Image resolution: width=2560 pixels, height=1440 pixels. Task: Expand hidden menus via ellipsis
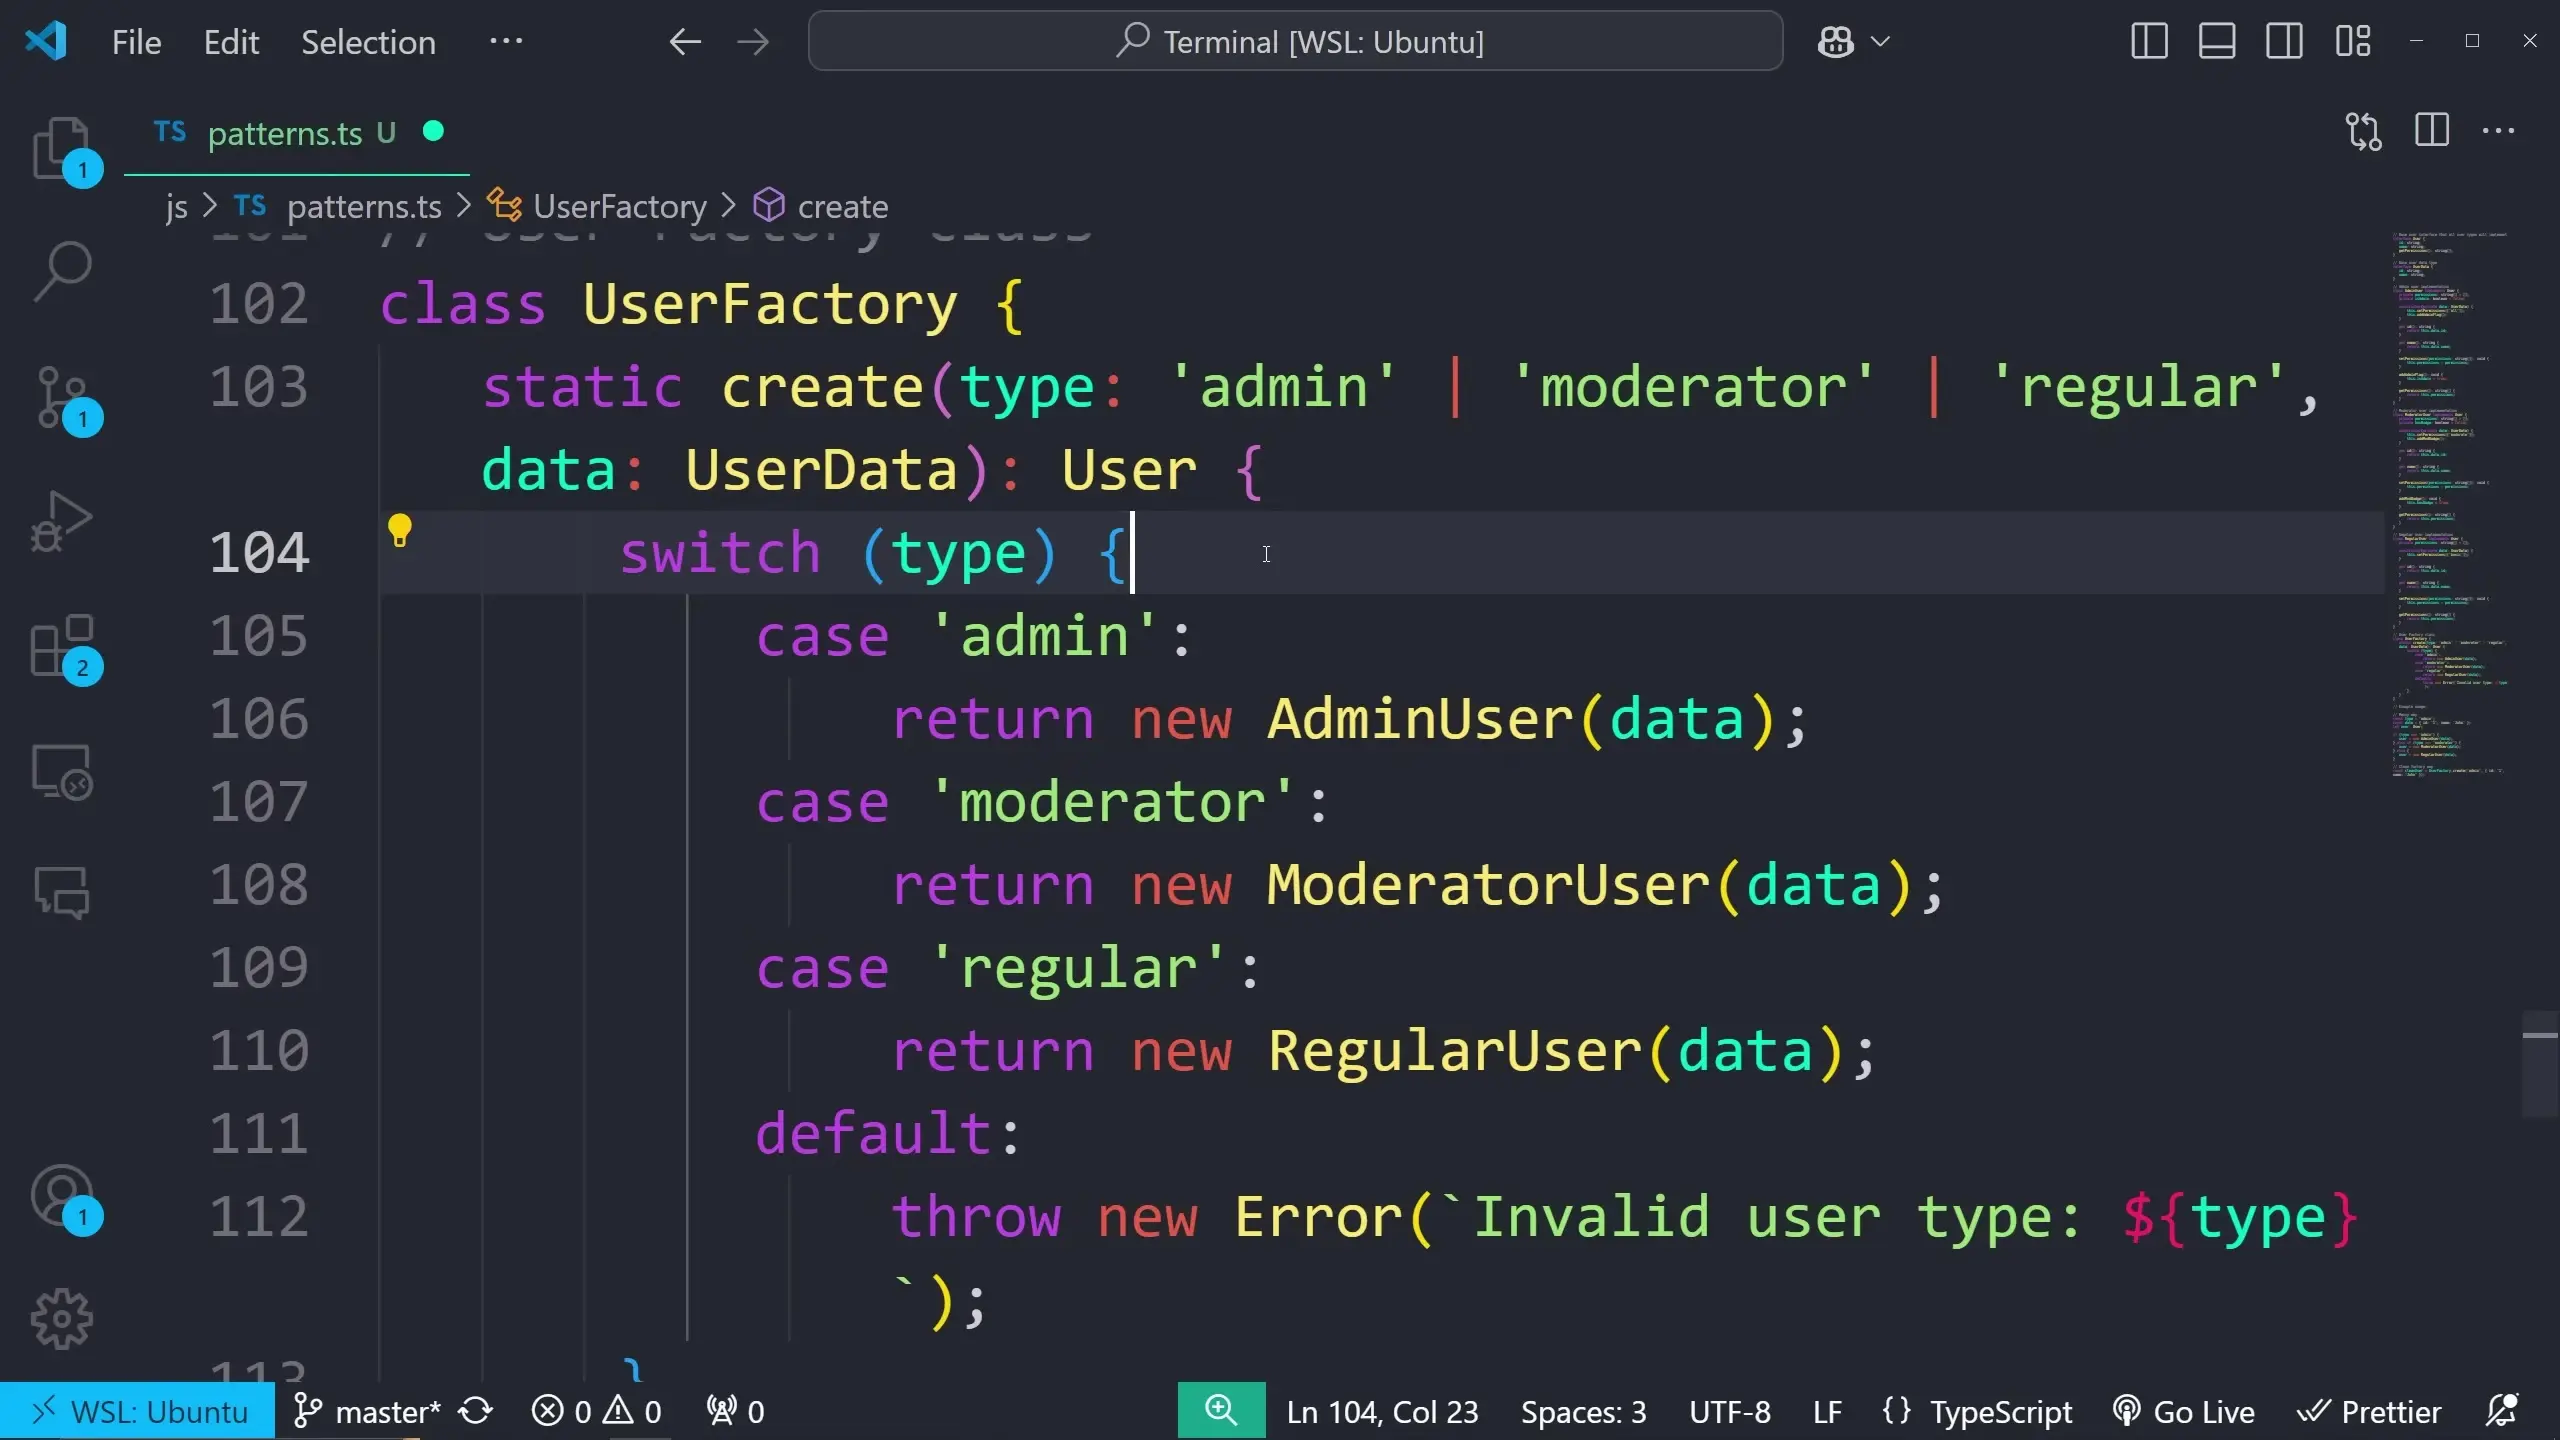[506, 42]
